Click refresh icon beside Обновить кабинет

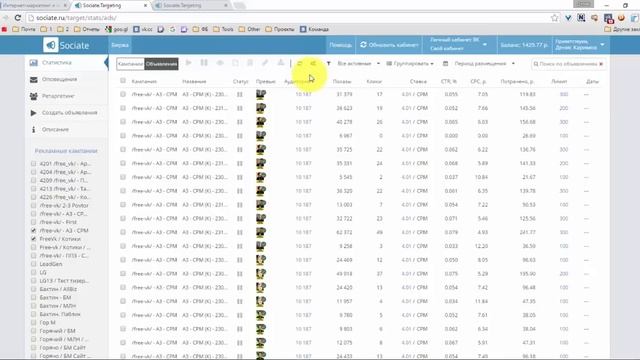[363, 45]
